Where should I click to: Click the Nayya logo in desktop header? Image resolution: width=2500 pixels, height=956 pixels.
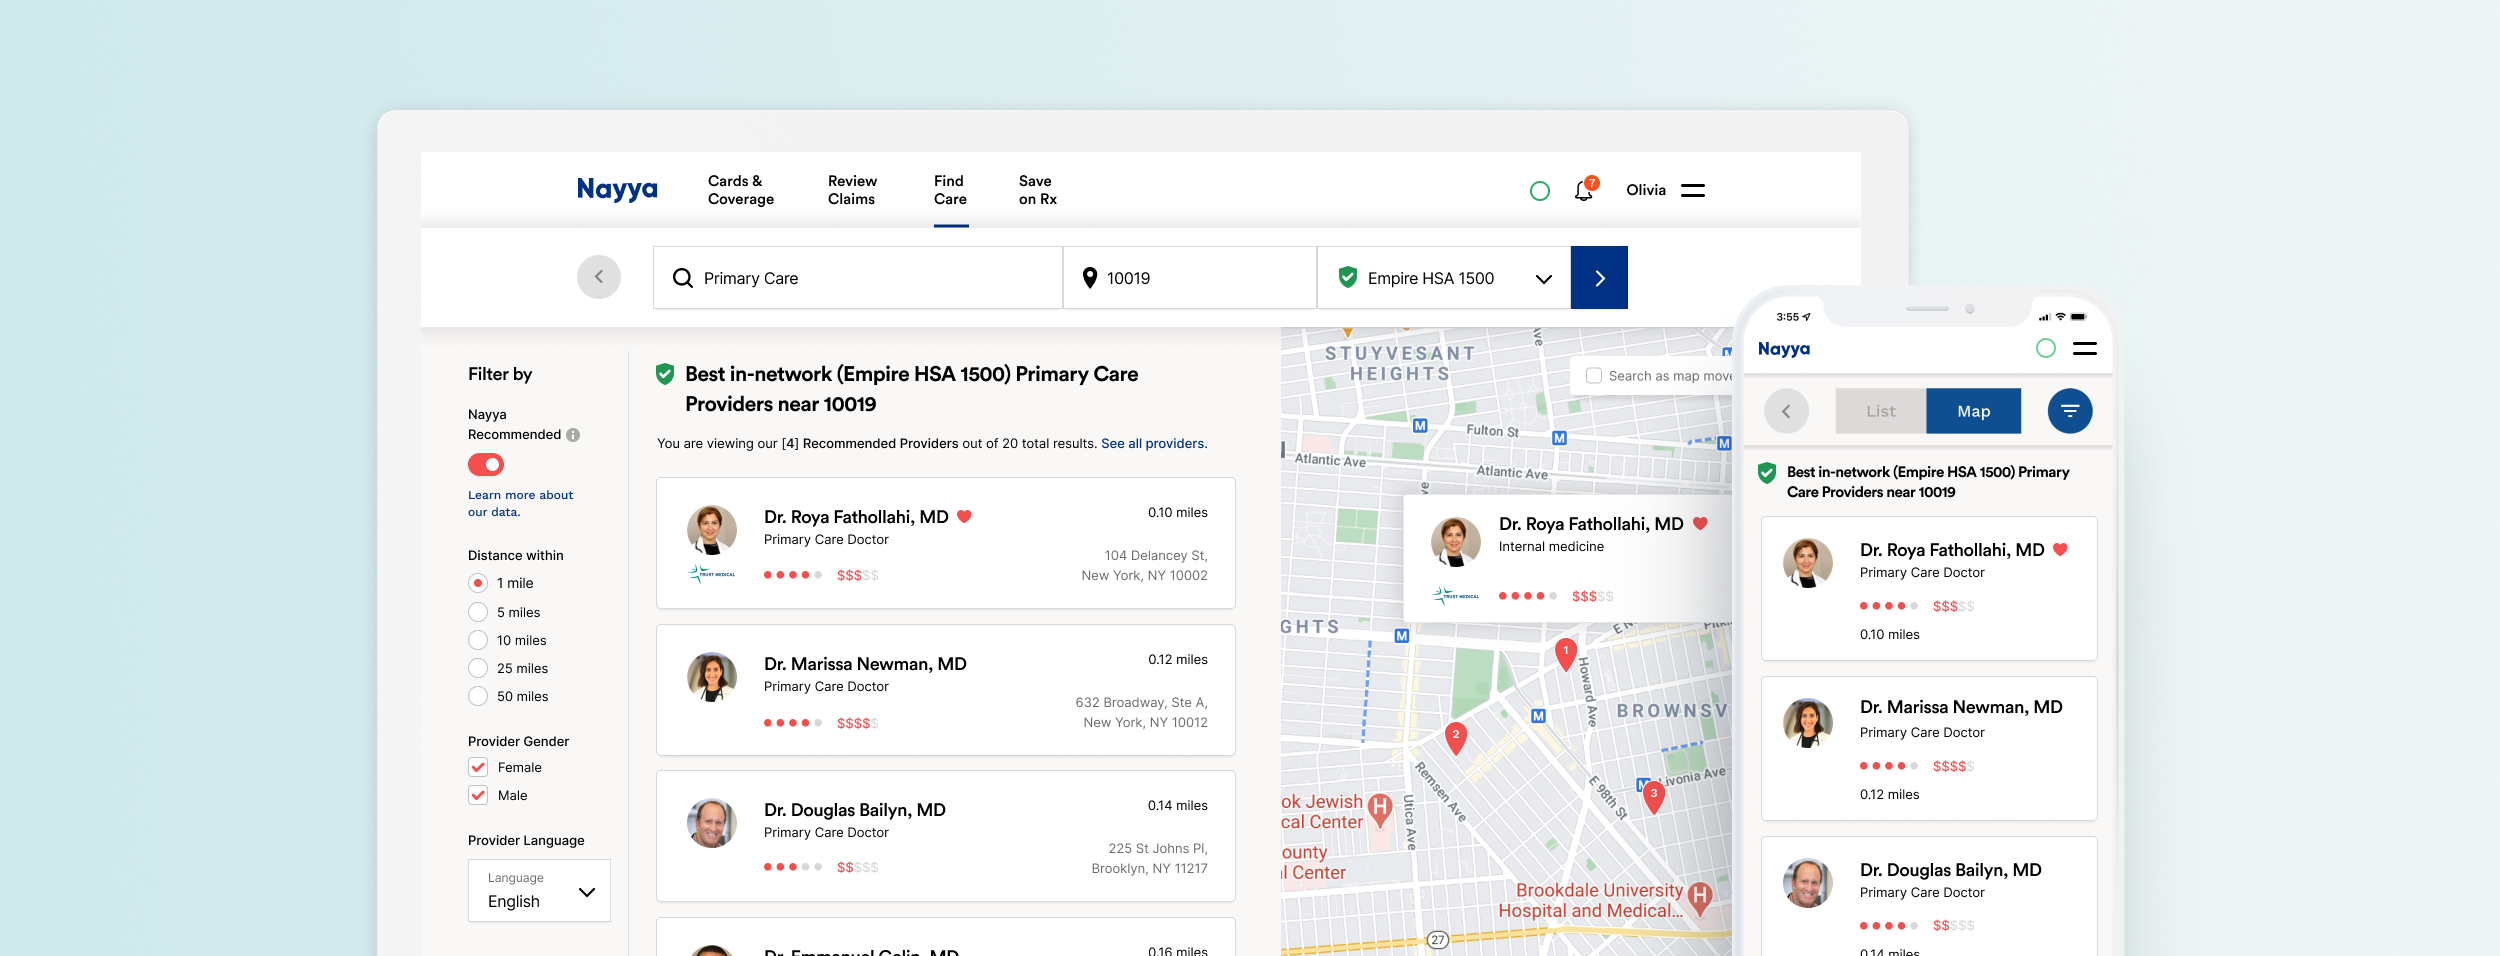[617, 189]
